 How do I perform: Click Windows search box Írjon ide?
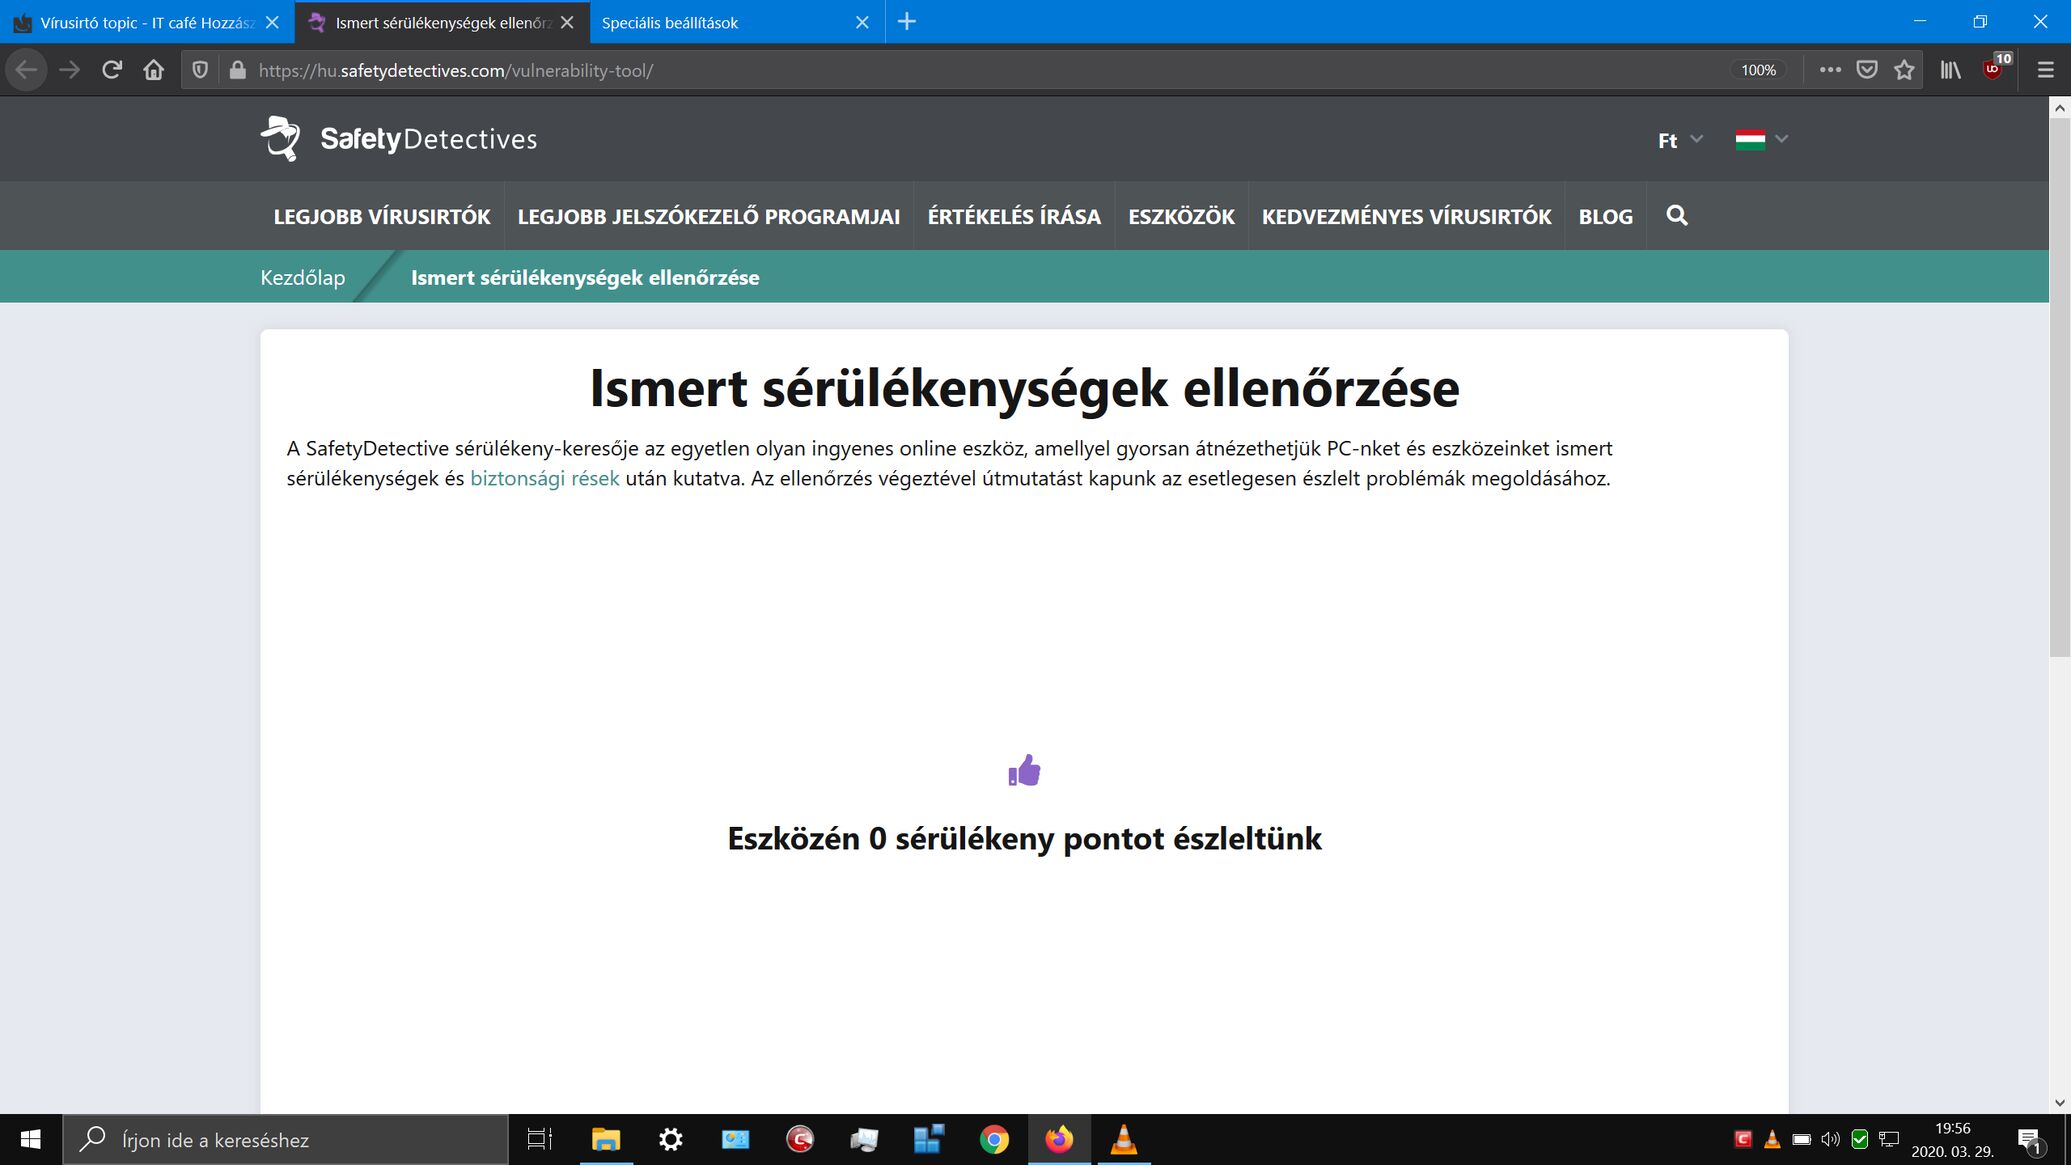click(286, 1140)
